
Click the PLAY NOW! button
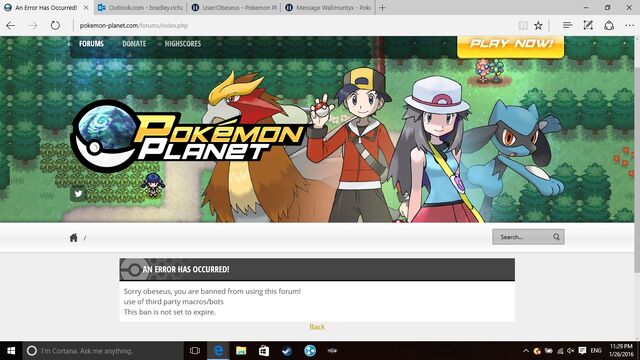point(511,46)
